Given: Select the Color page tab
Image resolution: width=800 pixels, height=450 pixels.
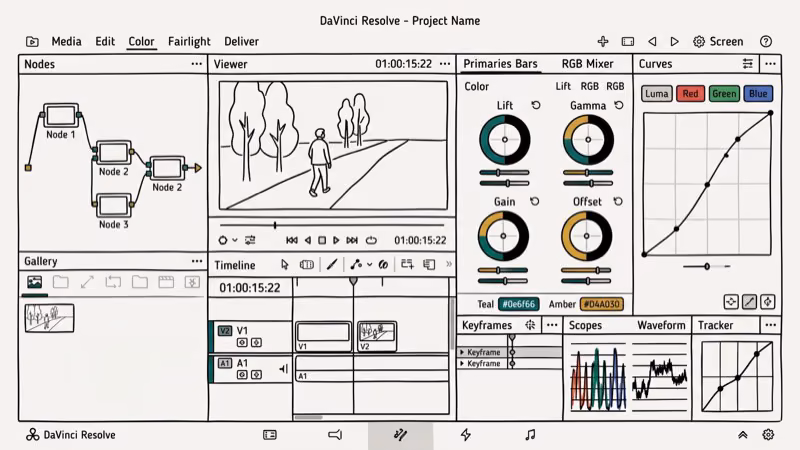Looking at the screenshot, I should pyautogui.click(x=141, y=41).
